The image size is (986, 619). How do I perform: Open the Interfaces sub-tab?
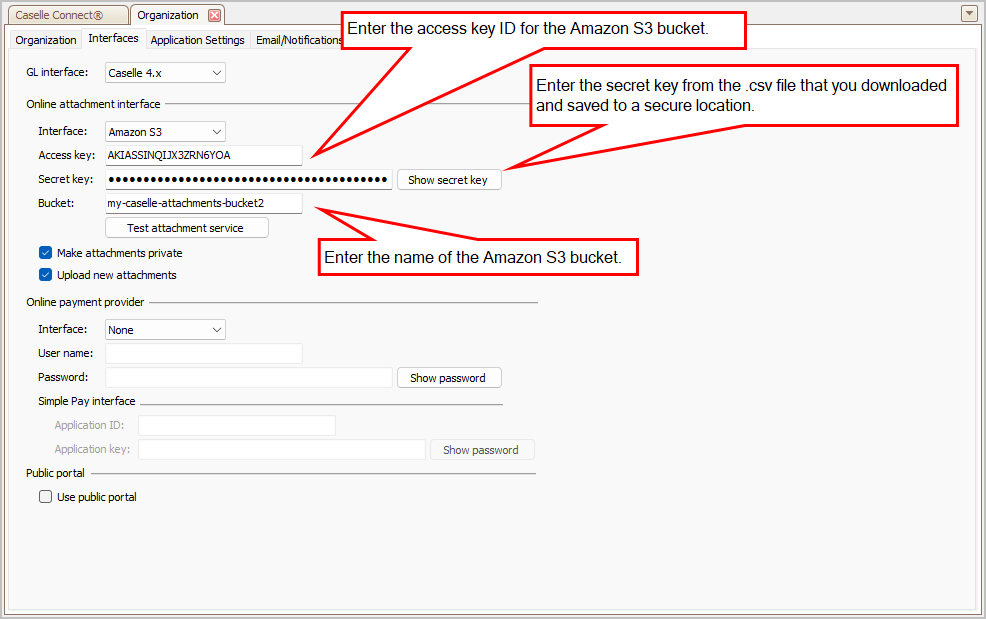coord(113,38)
